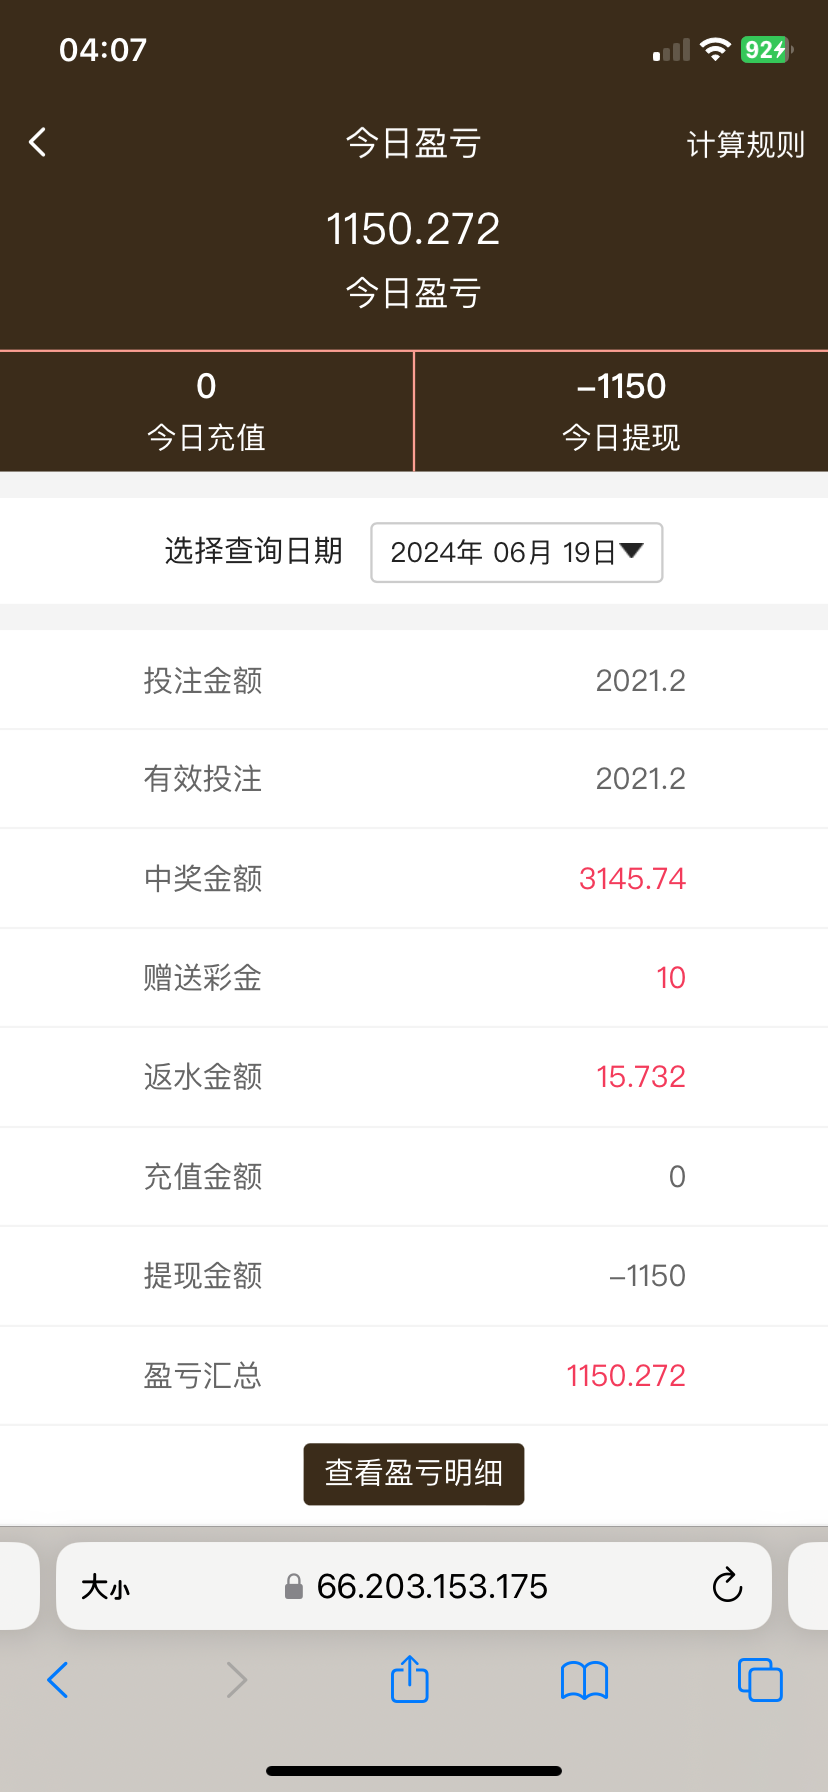Tap the home indicator bar at the bottom

coord(414,1770)
